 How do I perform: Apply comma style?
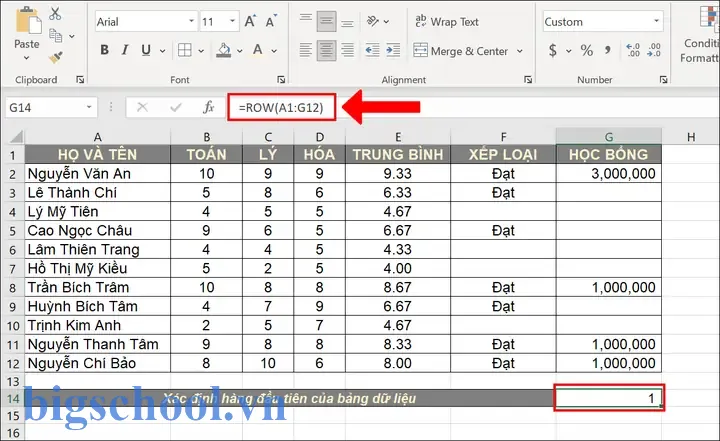point(608,50)
